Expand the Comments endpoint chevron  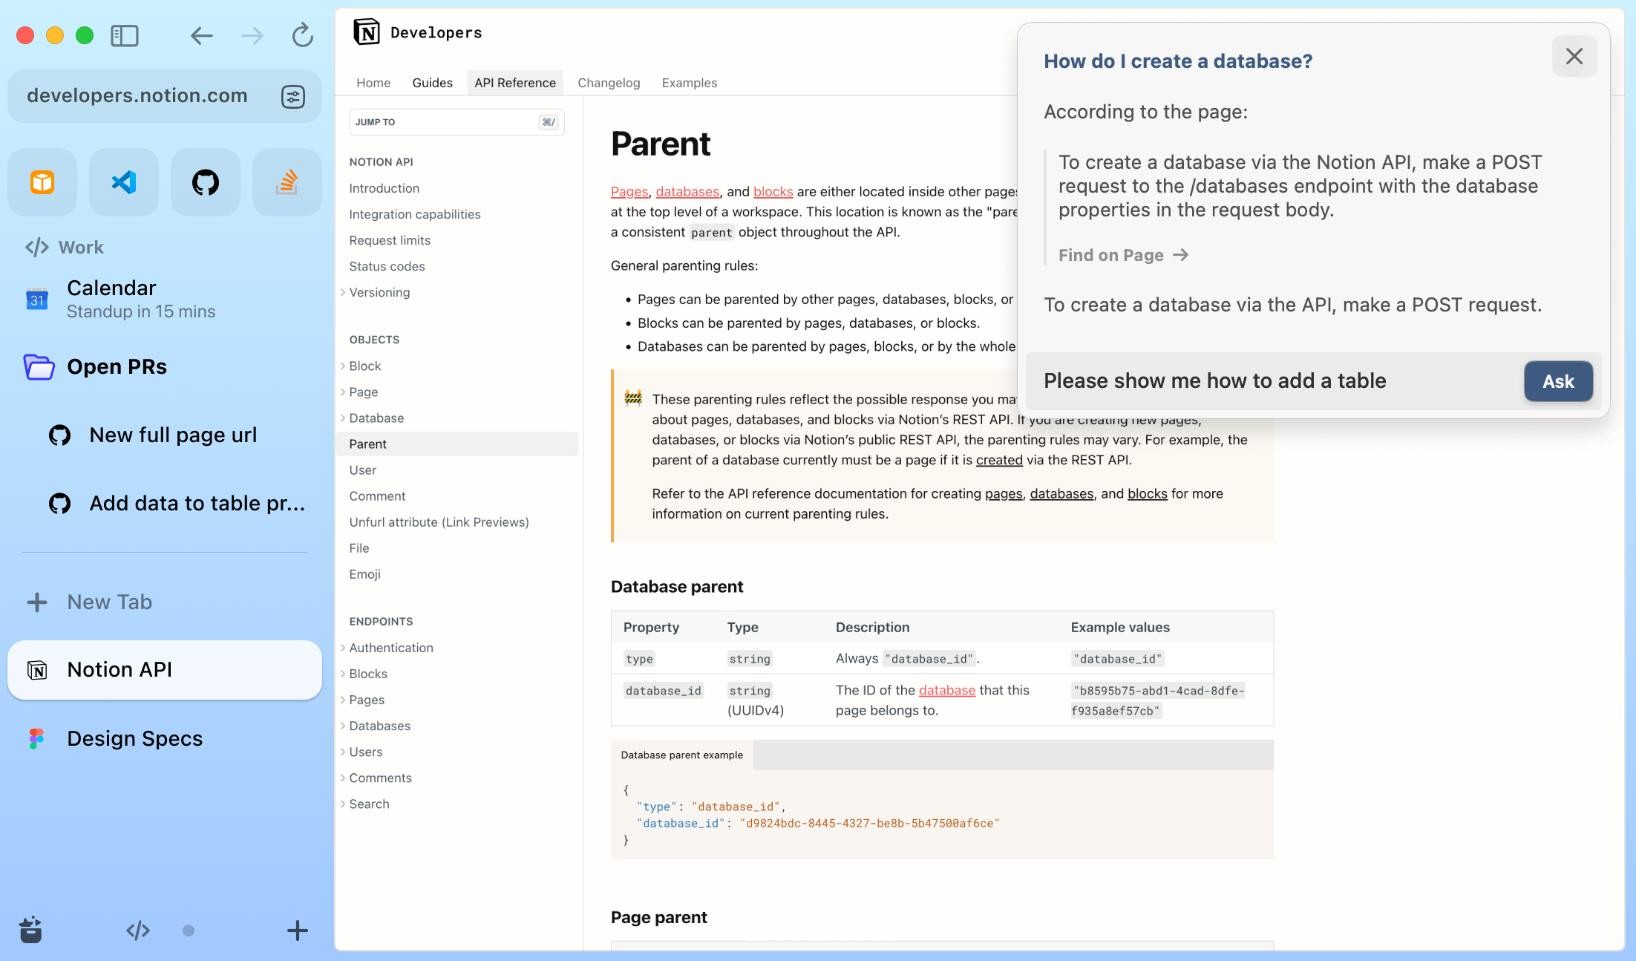click(x=343, y=778)
